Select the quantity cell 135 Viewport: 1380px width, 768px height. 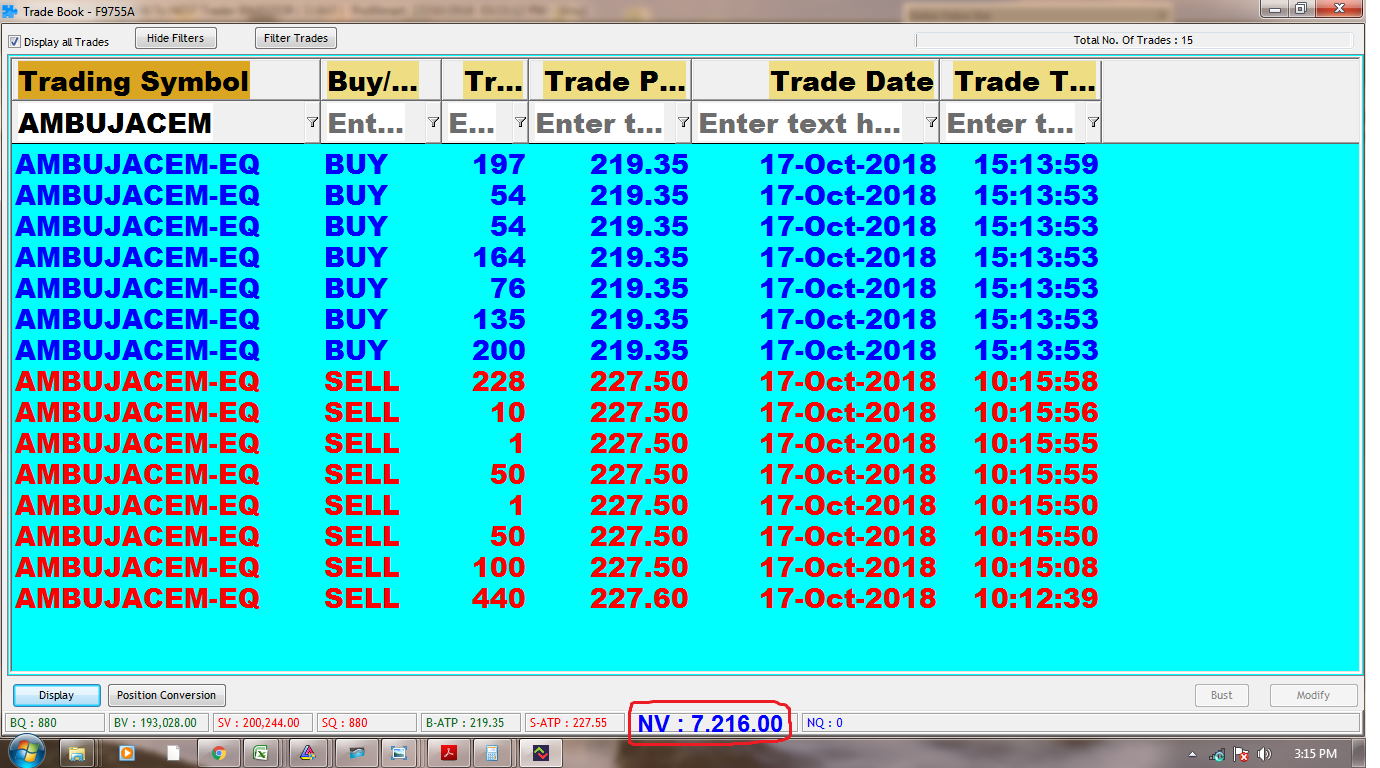coord(499,319)
